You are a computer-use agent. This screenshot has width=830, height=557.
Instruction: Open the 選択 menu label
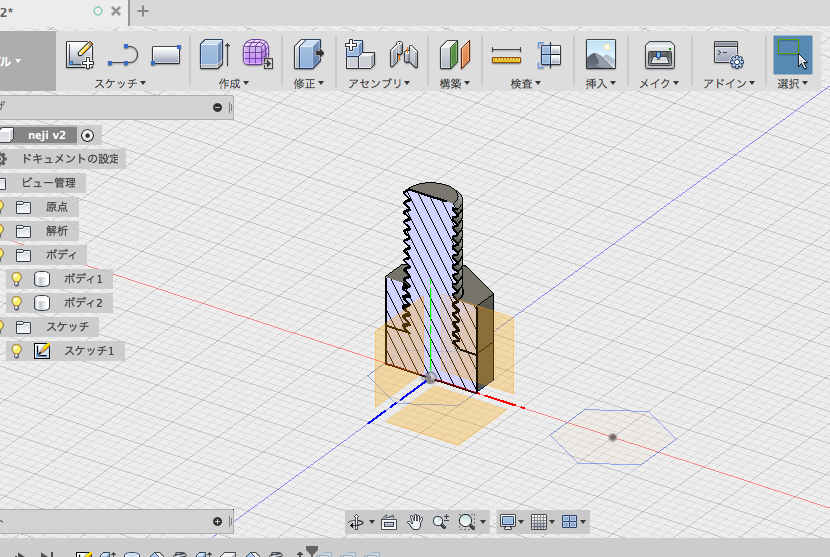coord(792,84)
